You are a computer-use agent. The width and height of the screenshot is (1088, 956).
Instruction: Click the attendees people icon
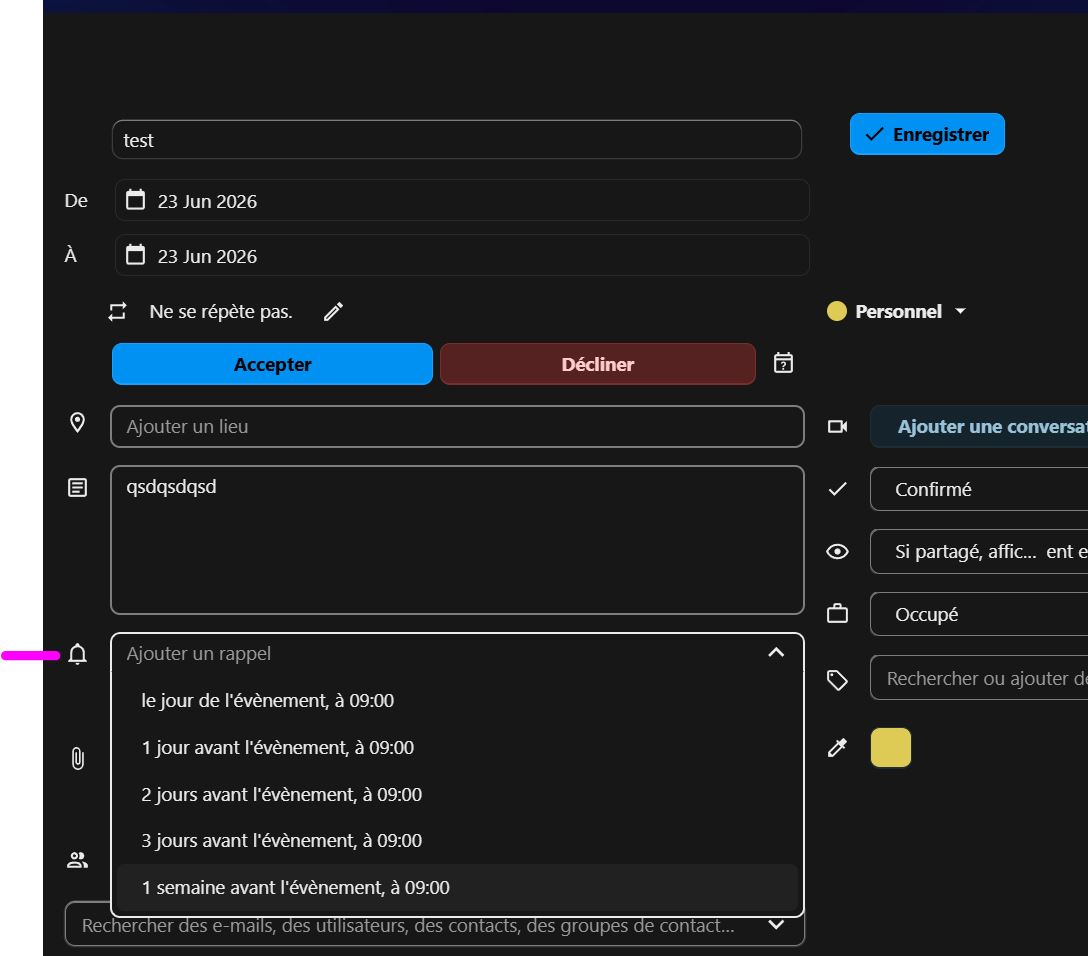coord(77,860)
